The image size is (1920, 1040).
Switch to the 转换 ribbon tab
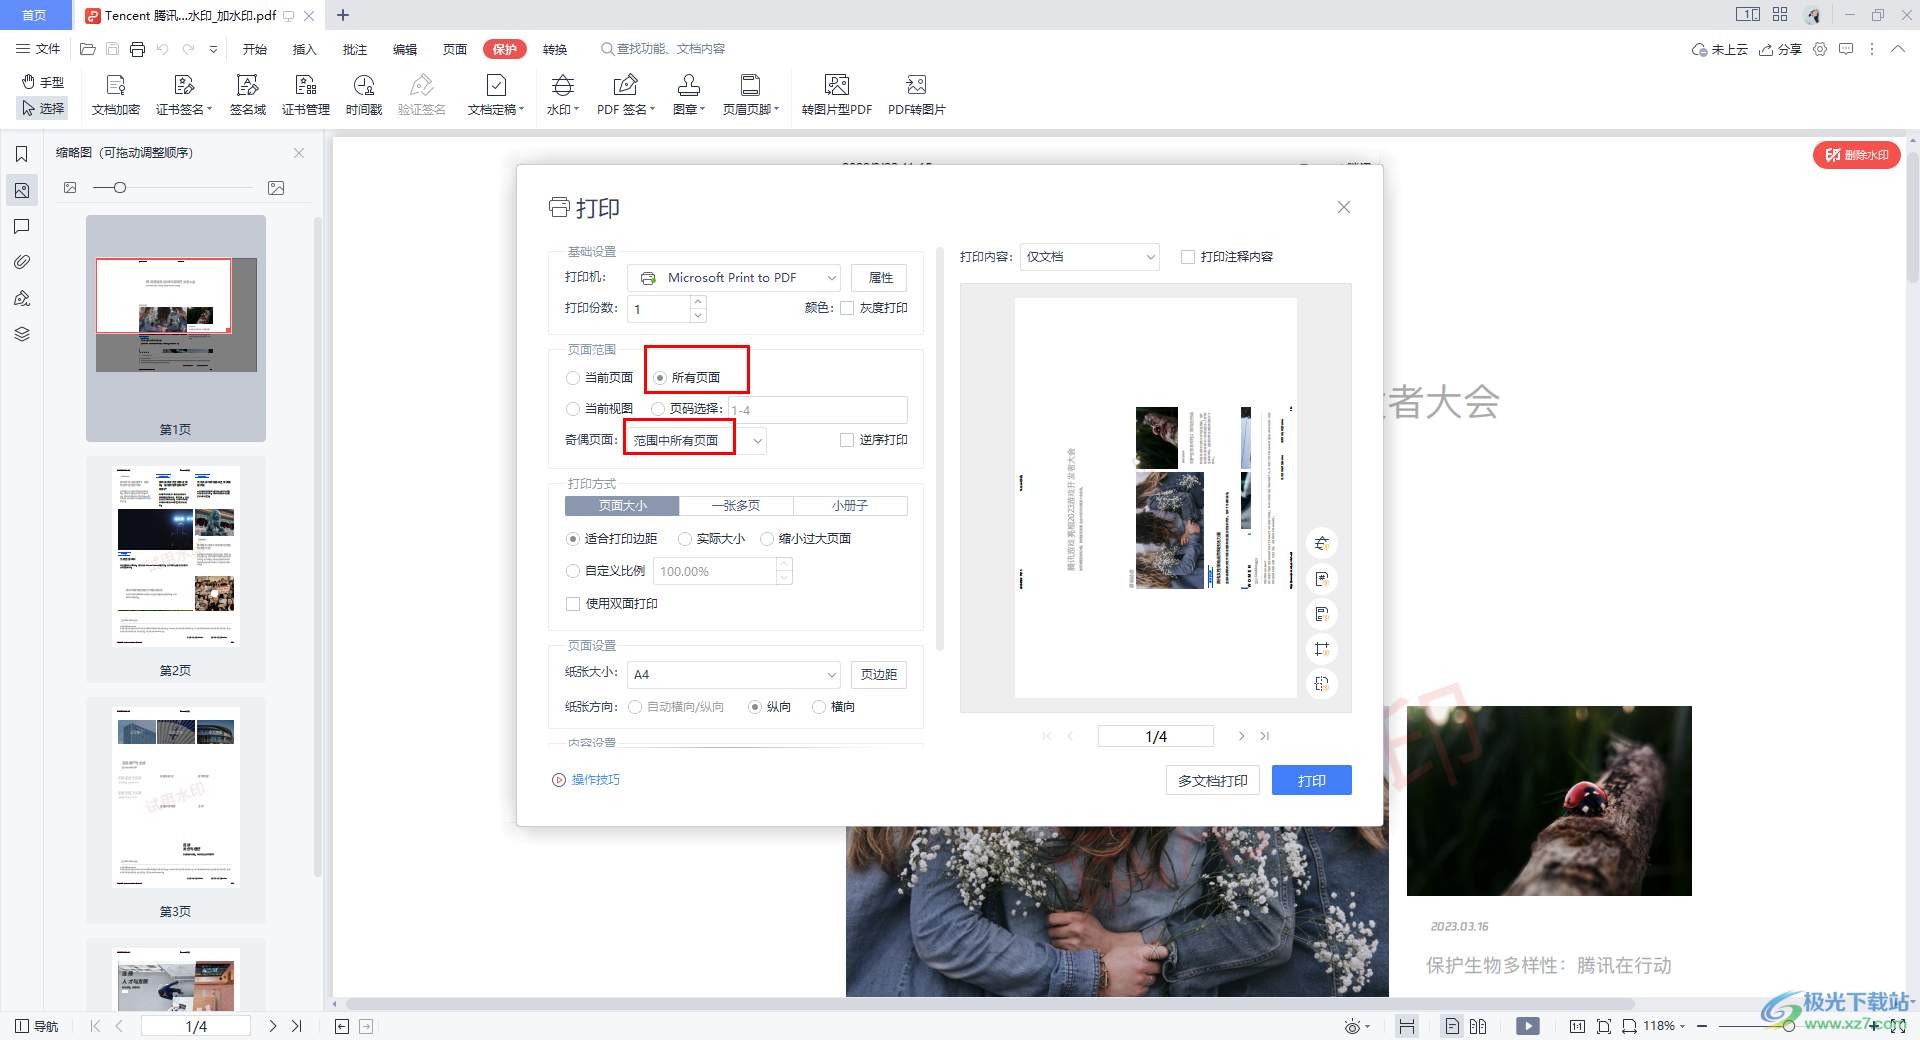[555, 49]
